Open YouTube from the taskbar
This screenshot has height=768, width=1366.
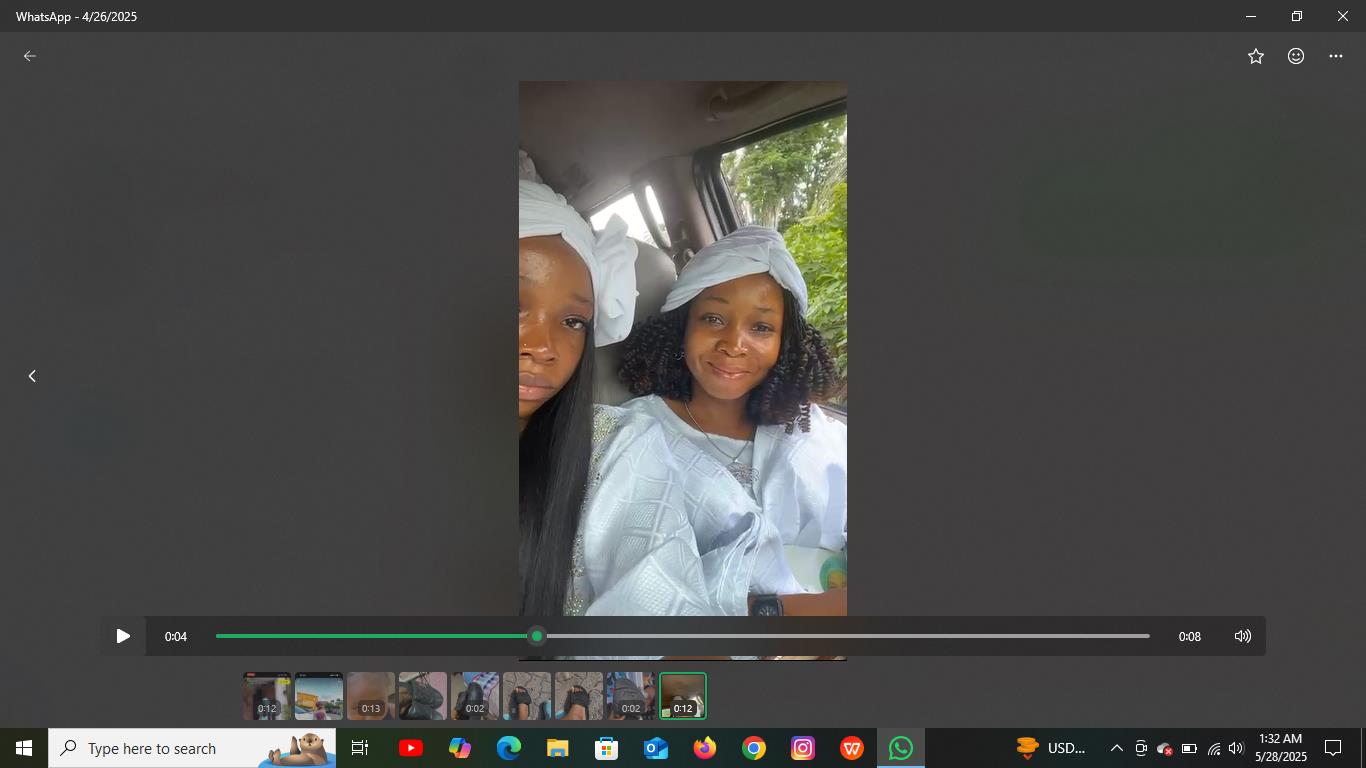point(410,748)
